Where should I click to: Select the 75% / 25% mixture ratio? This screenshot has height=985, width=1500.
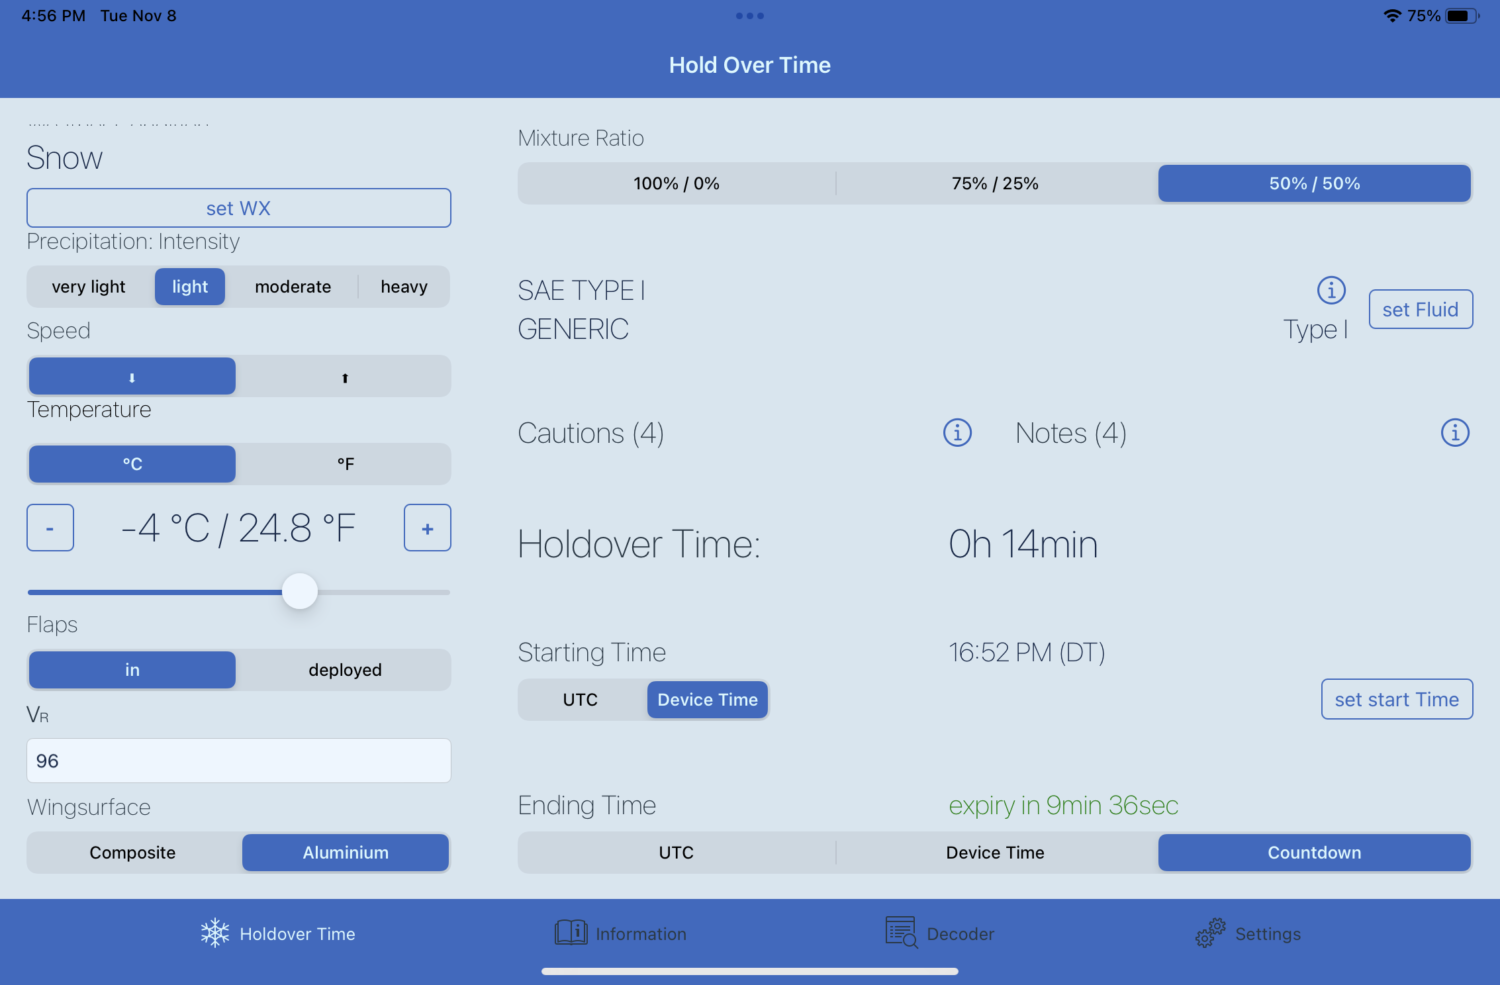pyautogui.click(x=995, y=183)
